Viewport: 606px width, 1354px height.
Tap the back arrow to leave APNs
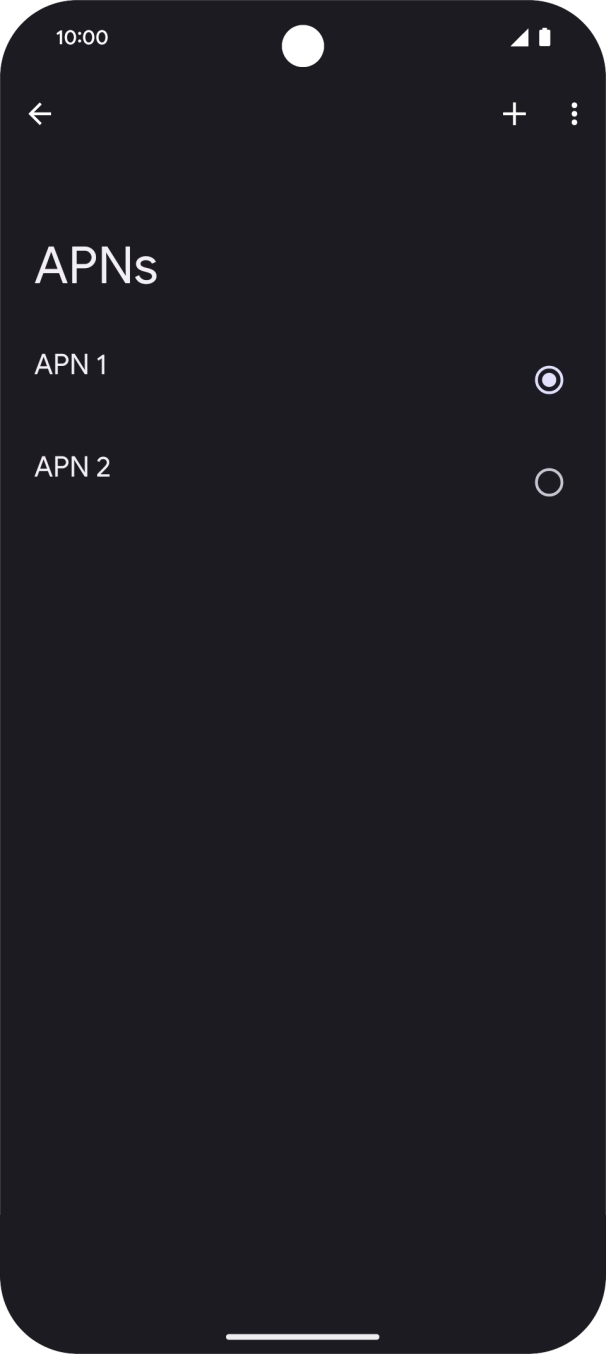coord(40,114)
